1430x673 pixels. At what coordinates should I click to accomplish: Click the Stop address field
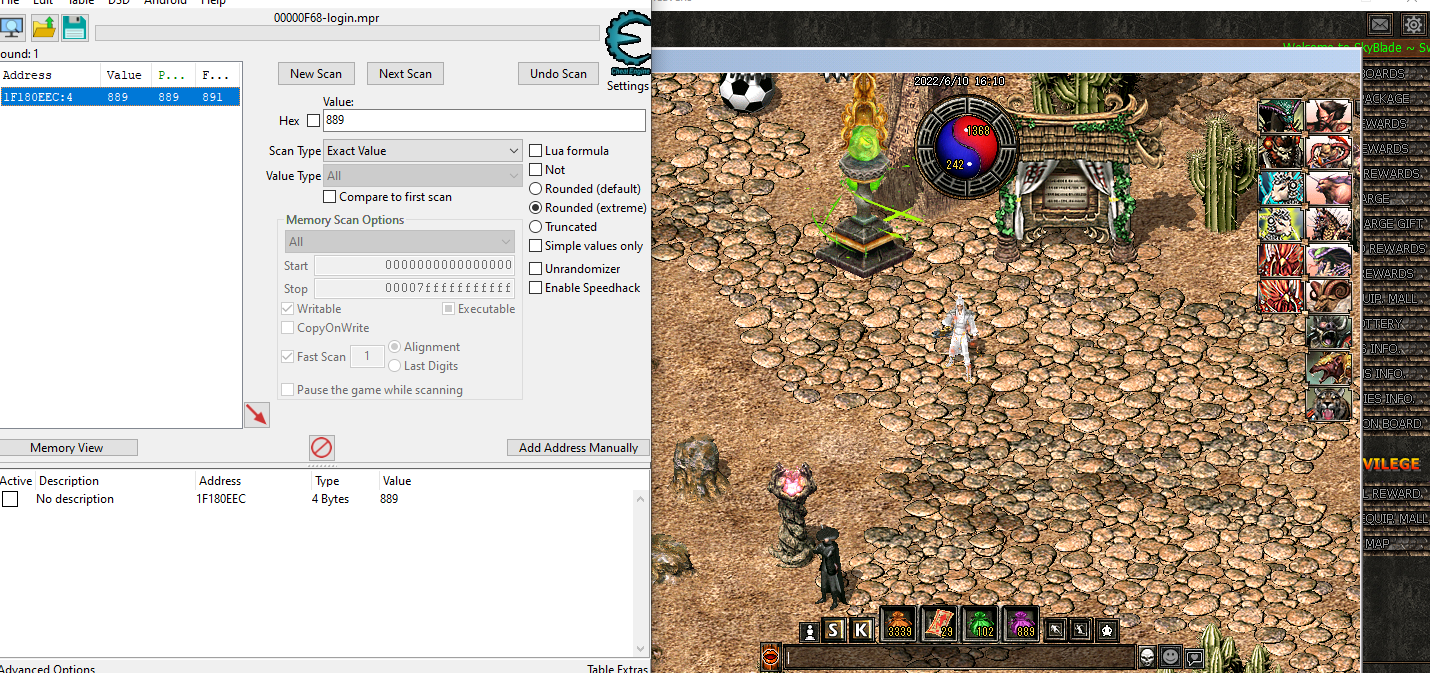point(414,289)
